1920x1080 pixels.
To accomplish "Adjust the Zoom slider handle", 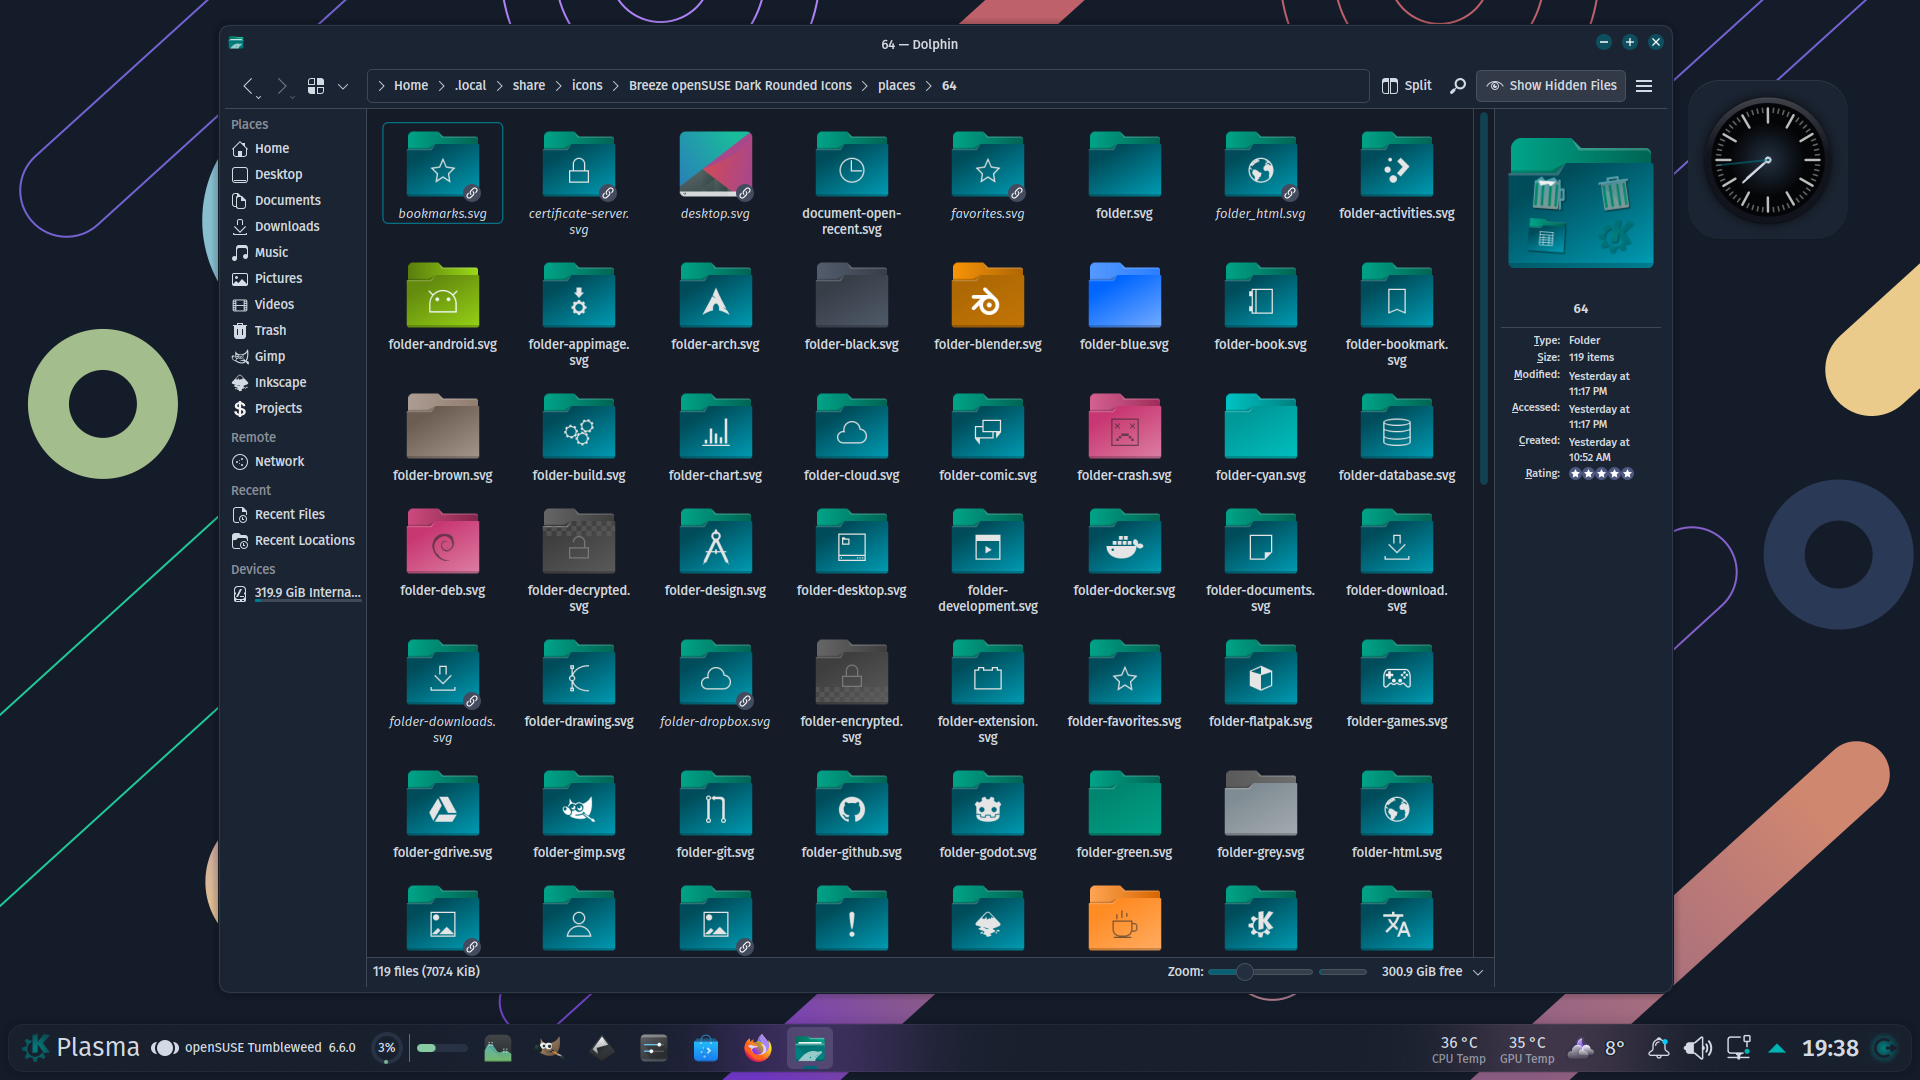I will (1244, 972).
